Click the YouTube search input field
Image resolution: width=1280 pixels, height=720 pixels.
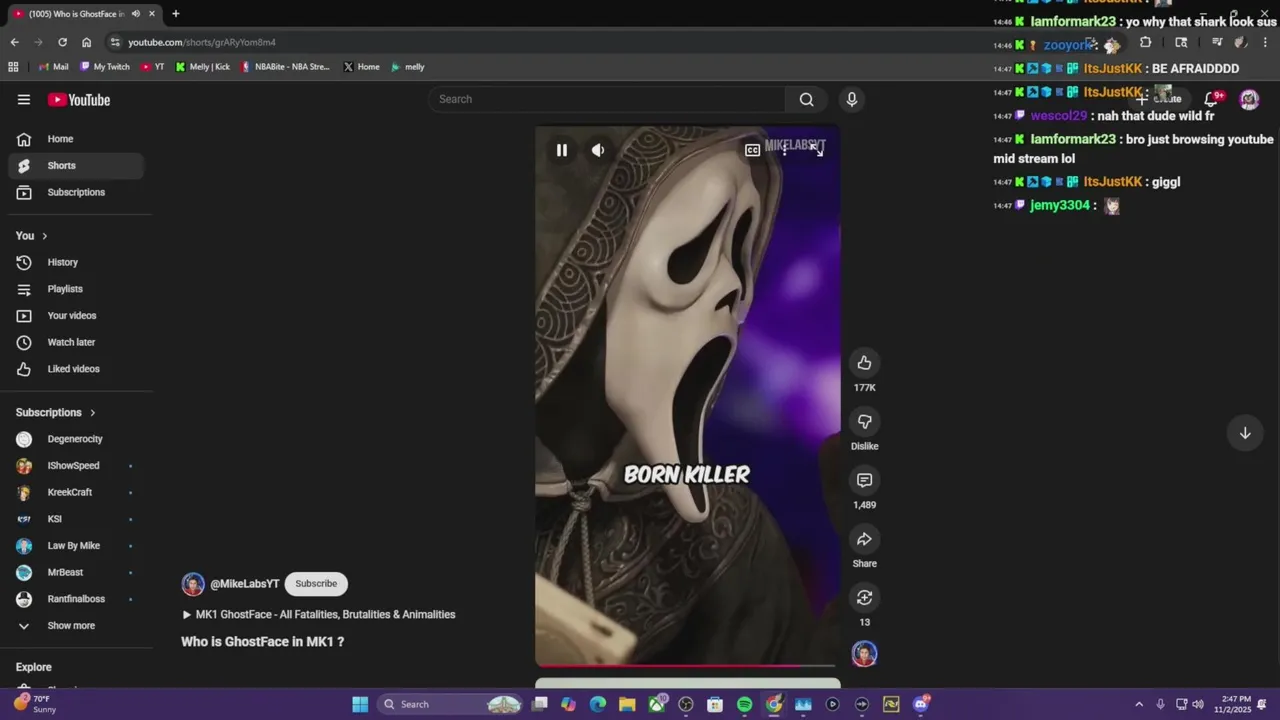[608, 99]
